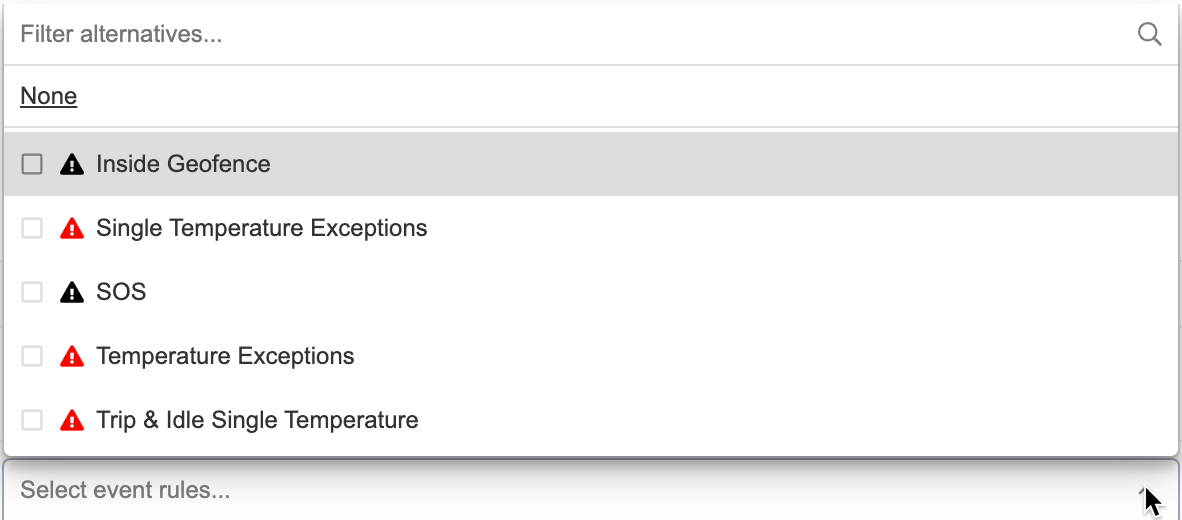Click the black warning icon beside SOS
Screen dimensions: 1182x520
(x=72, y=292)
